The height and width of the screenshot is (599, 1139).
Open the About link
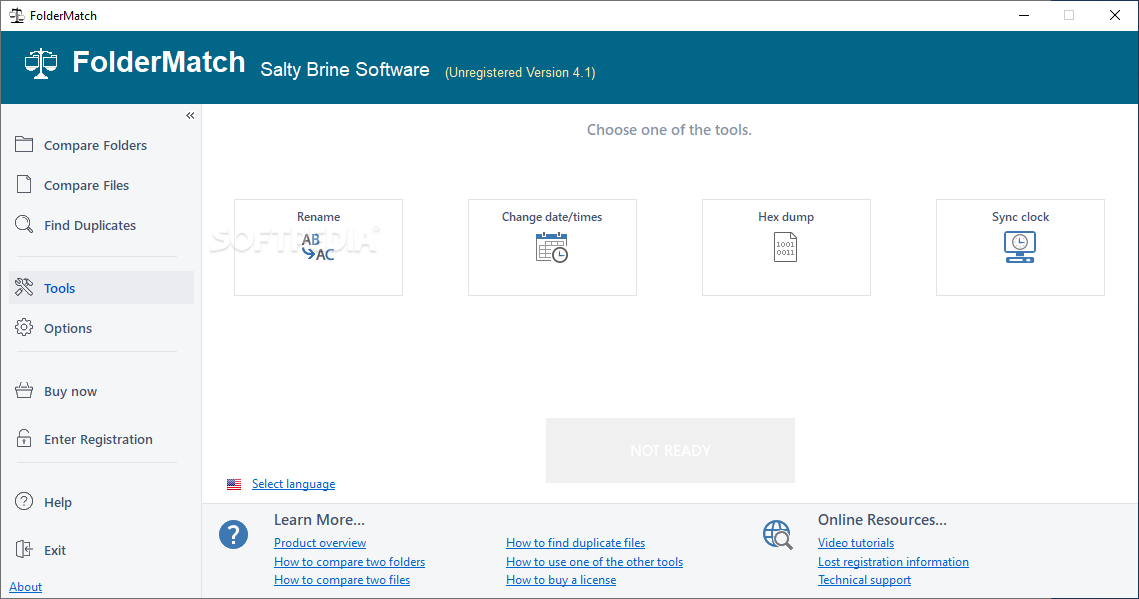[x=25, y=587]
